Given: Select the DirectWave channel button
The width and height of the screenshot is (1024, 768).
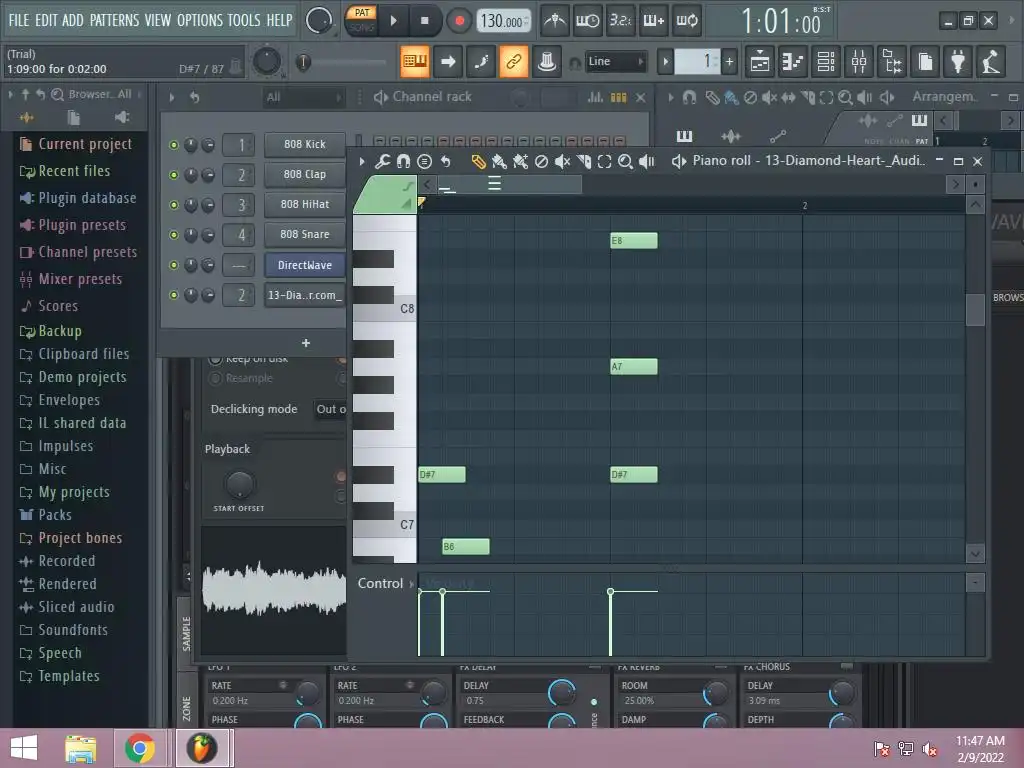Looking at the screenshot, I should click(304, 265).
